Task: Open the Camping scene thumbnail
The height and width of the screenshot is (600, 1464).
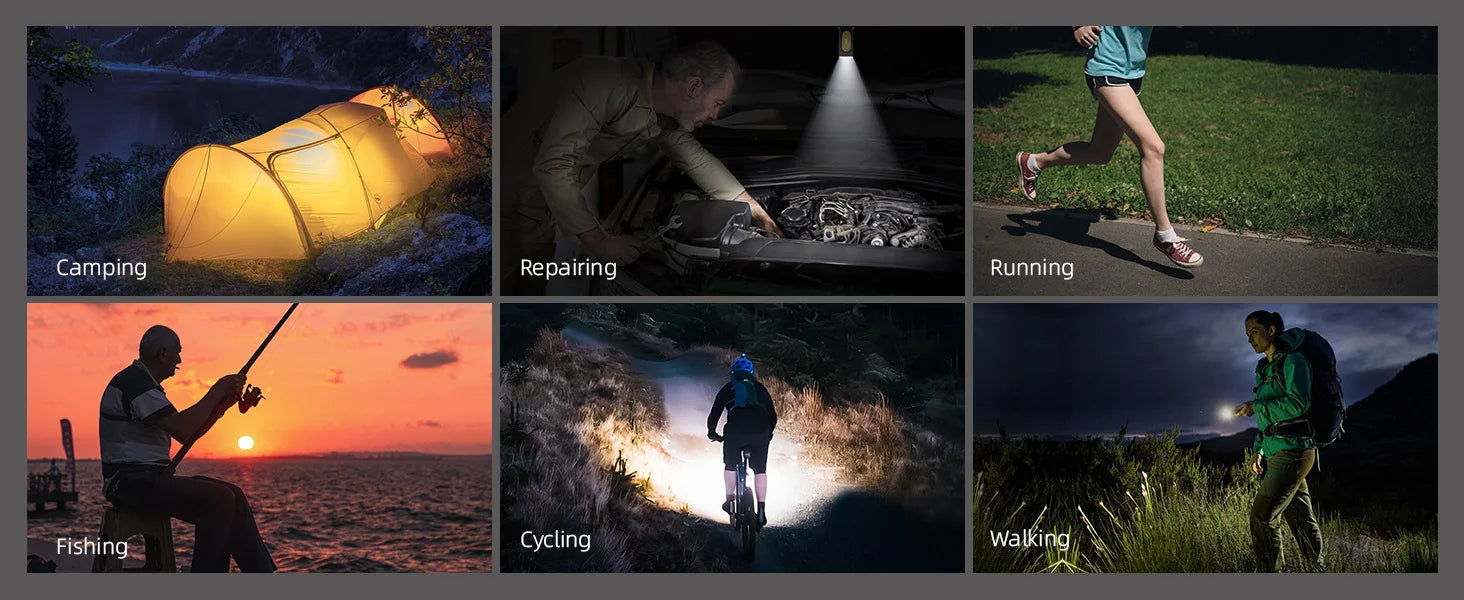Action: click(x=259, y=161)
